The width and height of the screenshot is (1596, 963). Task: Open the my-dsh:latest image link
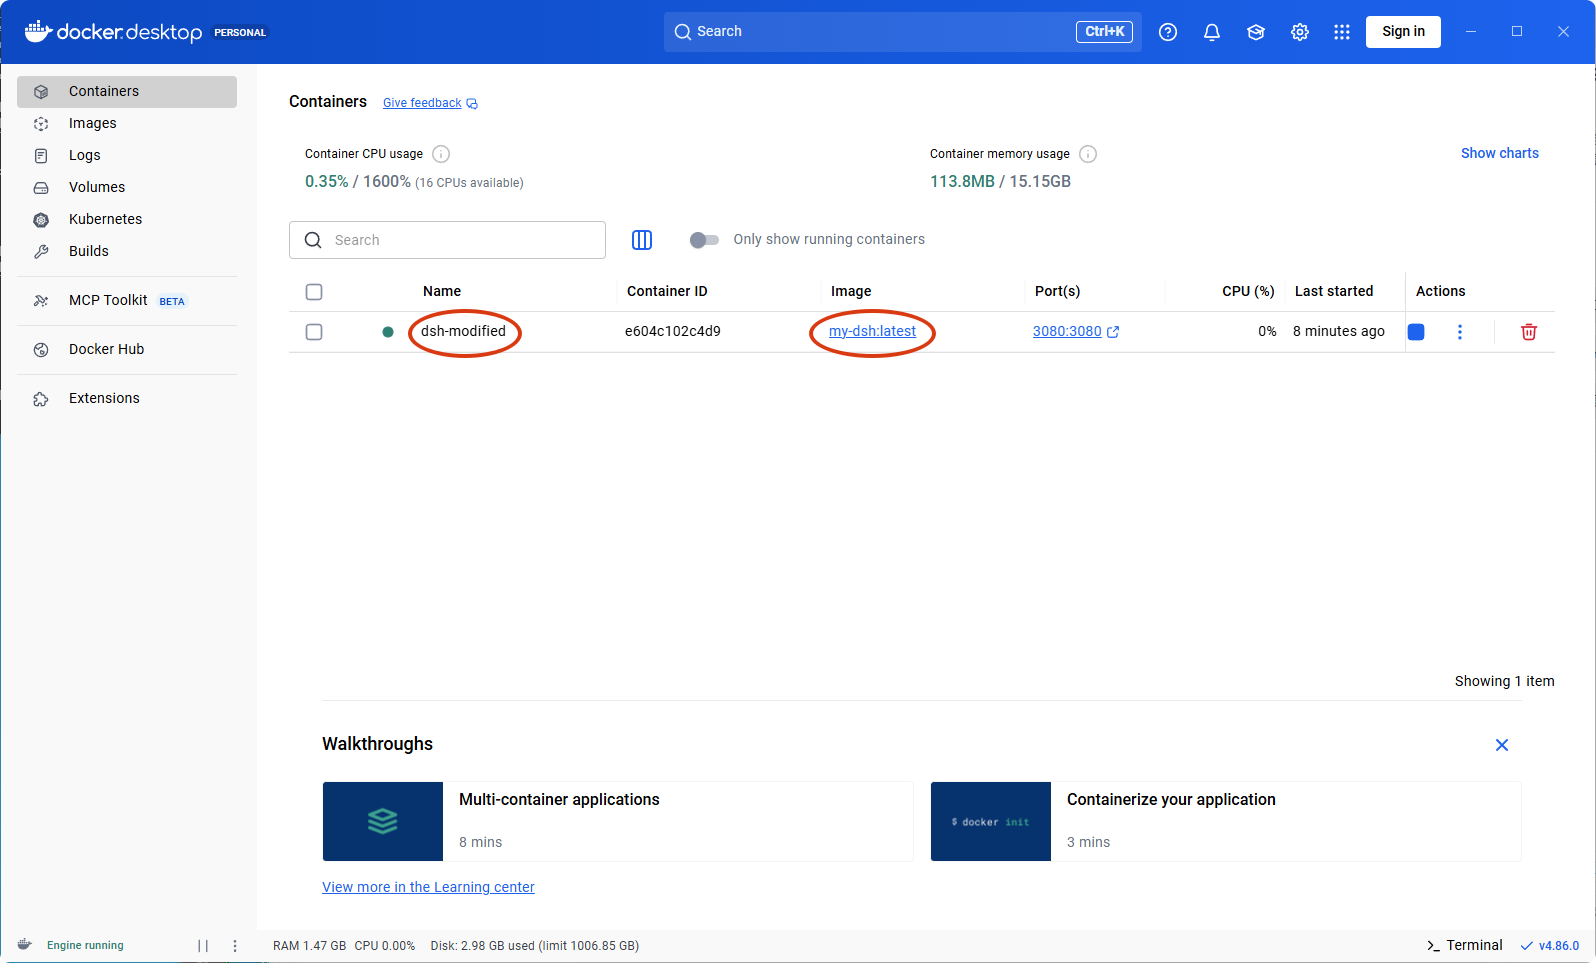point(872,331)
